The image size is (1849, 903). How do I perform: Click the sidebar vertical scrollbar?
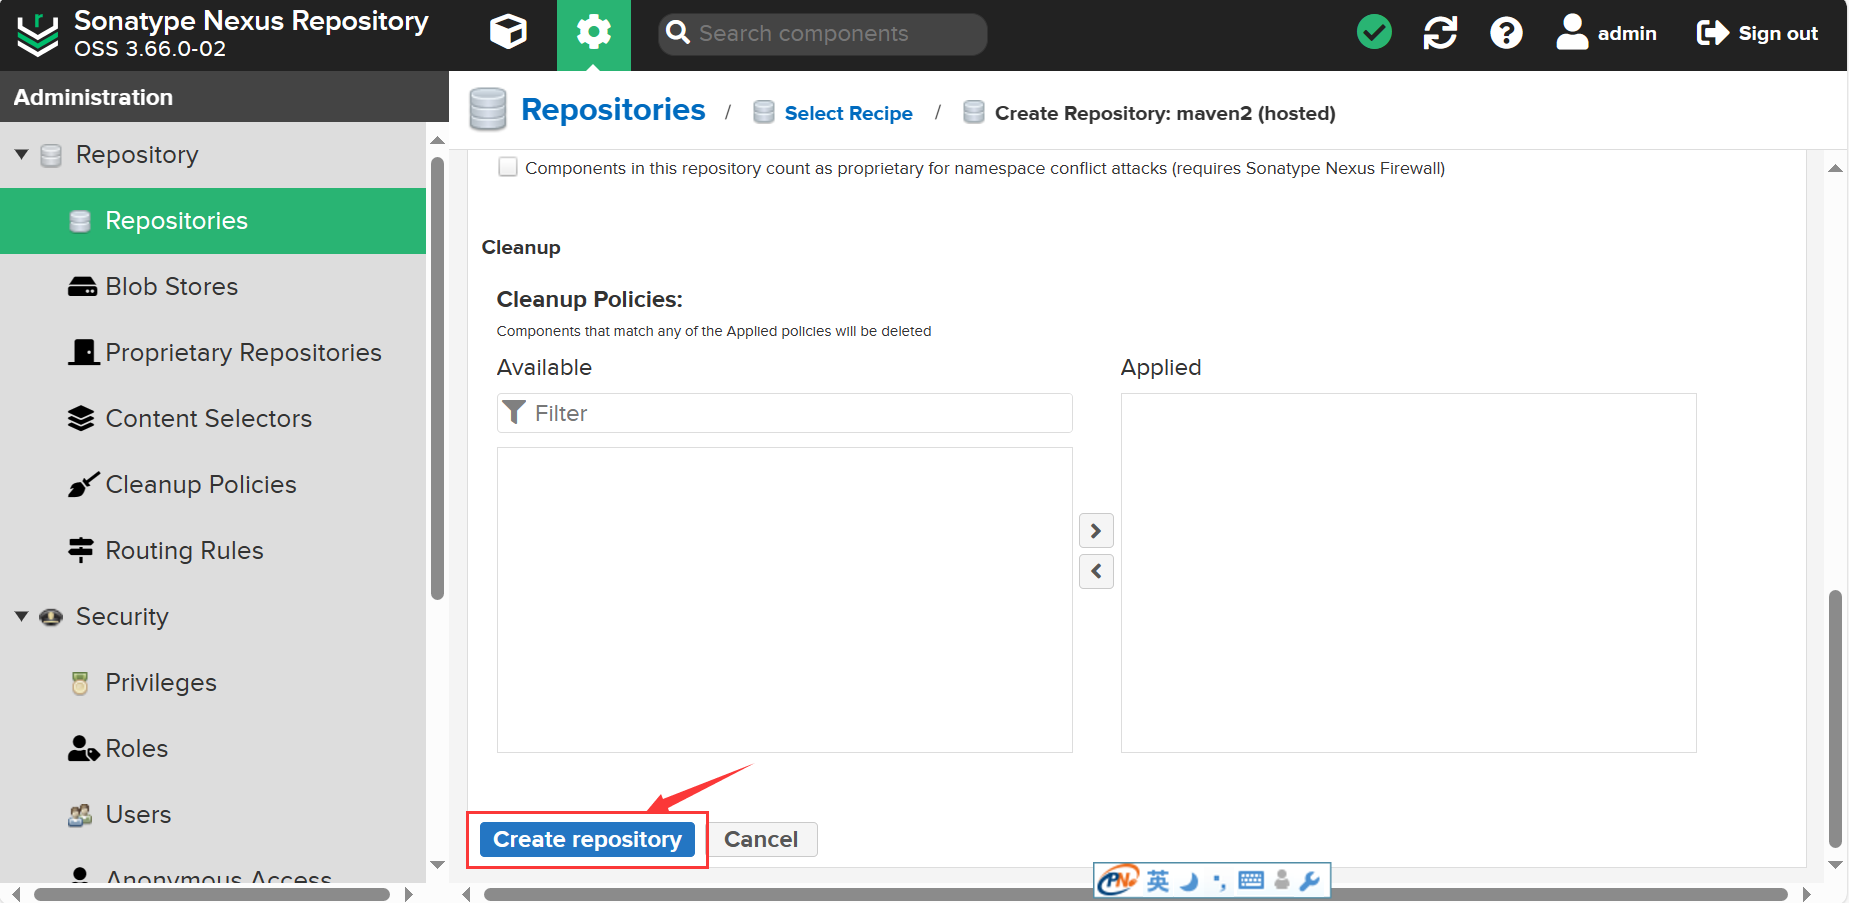point(437,378)
